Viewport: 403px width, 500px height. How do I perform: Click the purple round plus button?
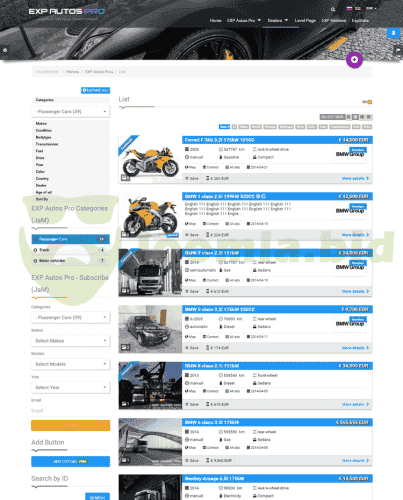pyautogui.click(x=354, y=60)
